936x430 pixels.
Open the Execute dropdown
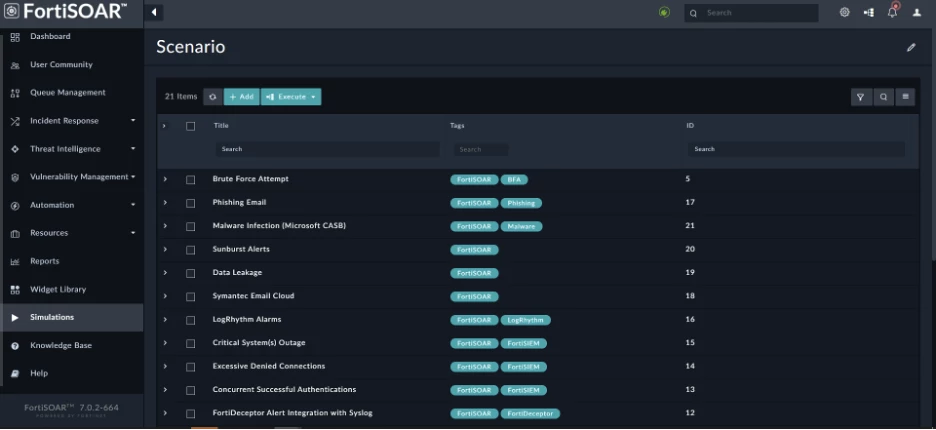pyautogui.click(x=291, y=97)
